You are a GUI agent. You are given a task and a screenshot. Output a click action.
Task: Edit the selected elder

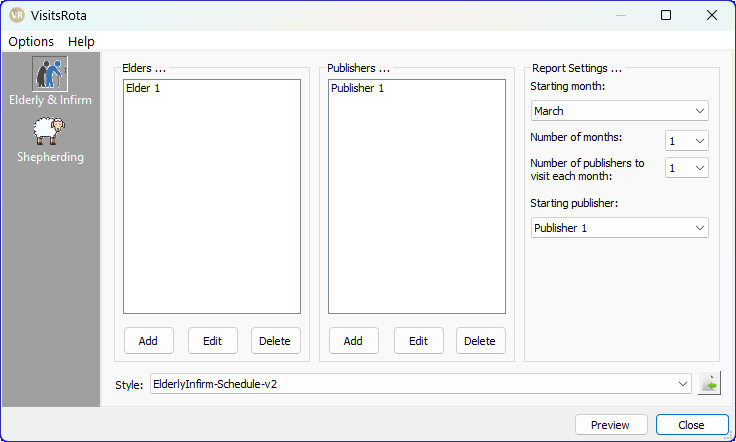212,341
